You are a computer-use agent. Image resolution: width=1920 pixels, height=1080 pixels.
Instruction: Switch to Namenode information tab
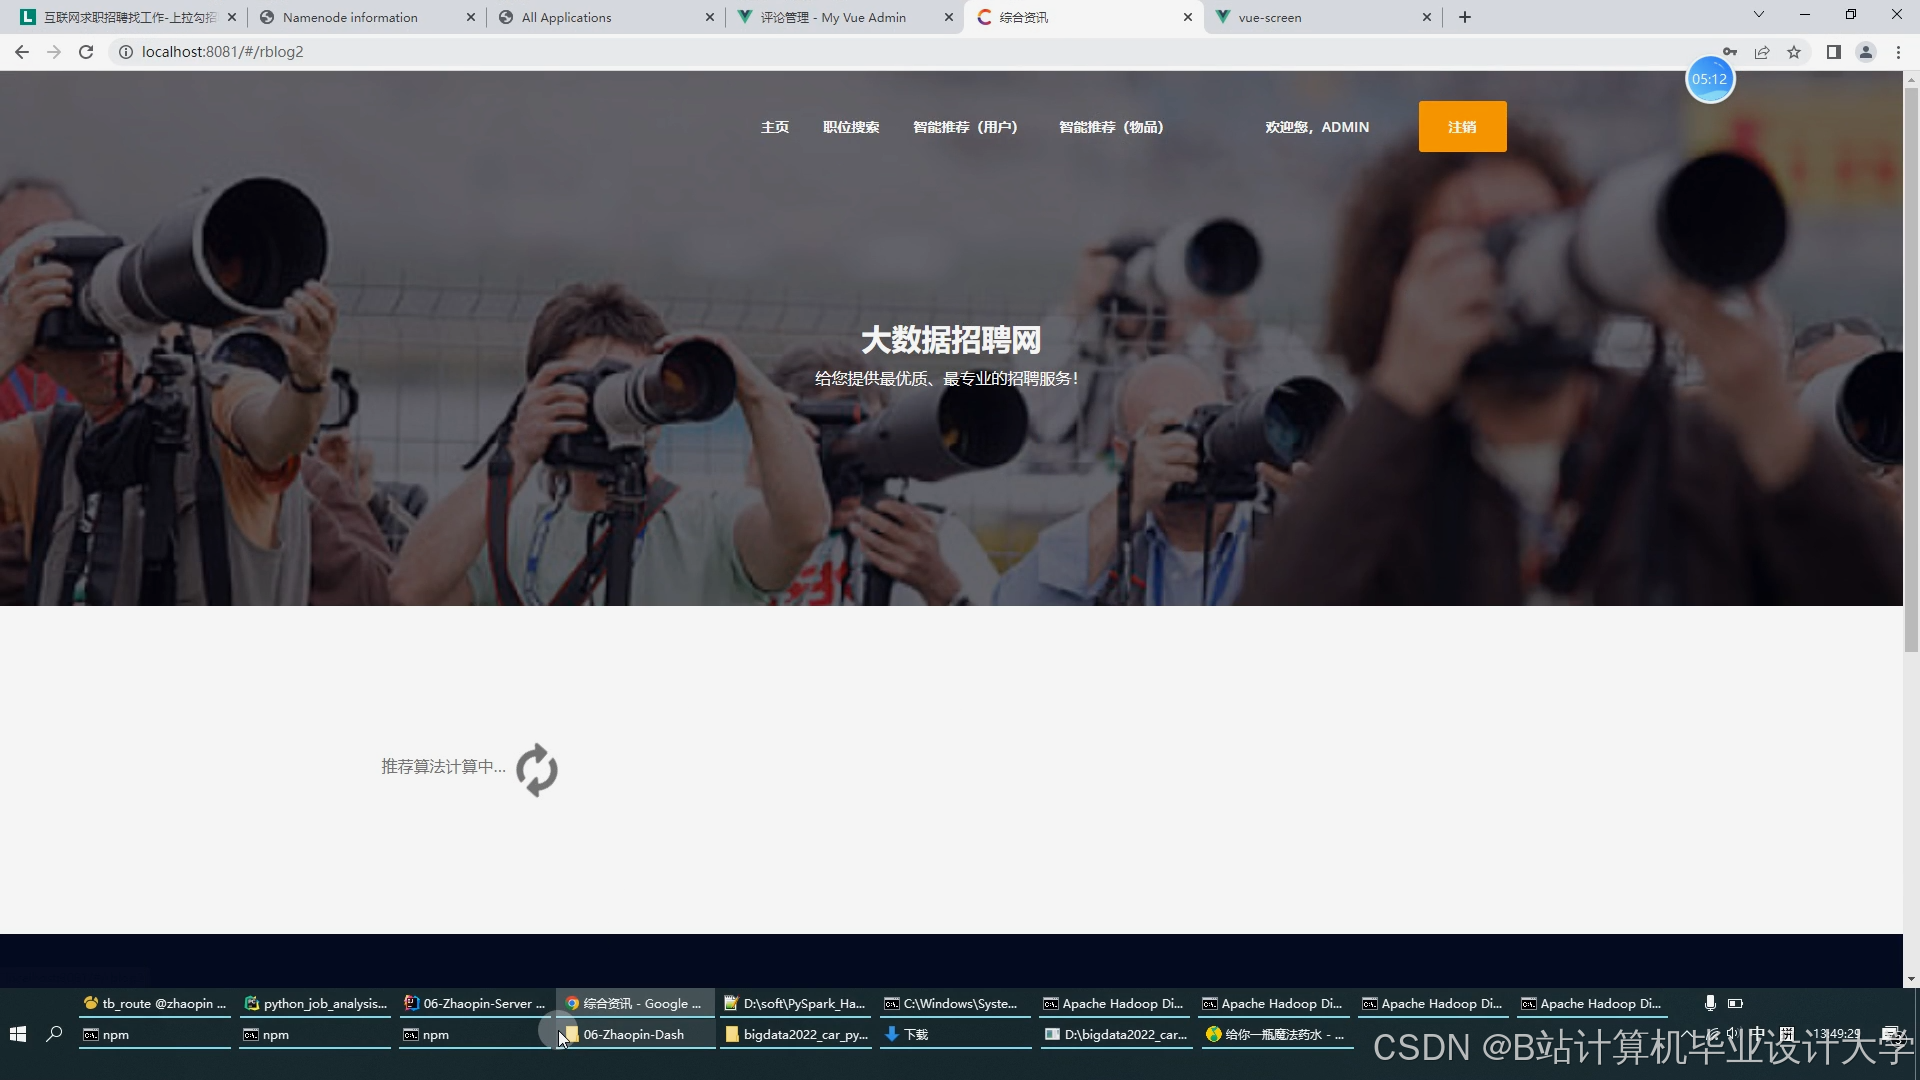pyautogui.click(x=350, y=17)
